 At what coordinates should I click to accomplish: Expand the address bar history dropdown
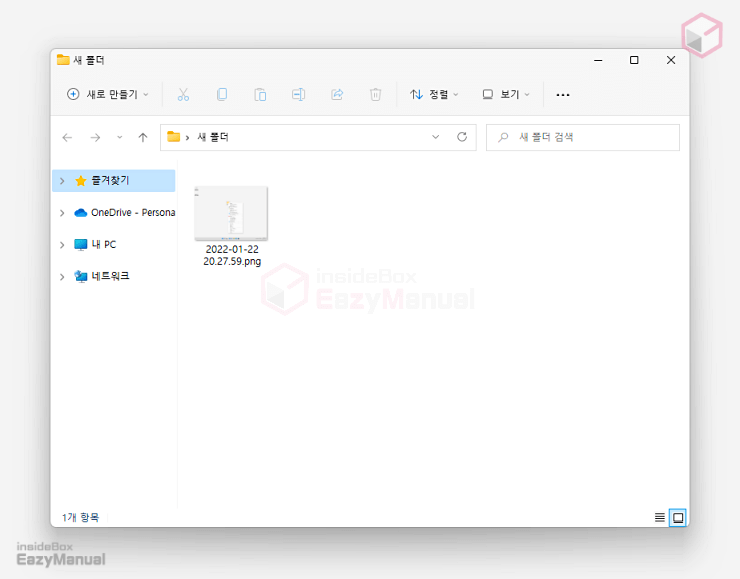click(435, 137)
